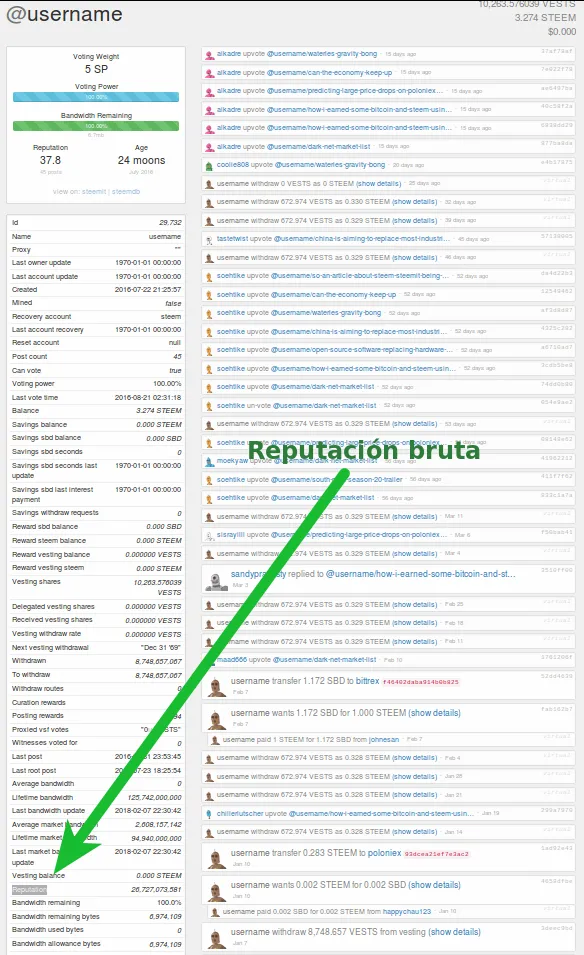Click the blue Voting Power progress bar
The width and height of the screenshot is (584, 955).
(96, 97)
